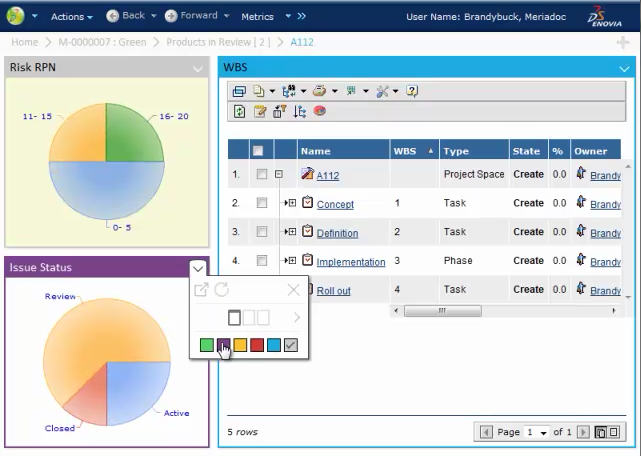The height and width of the screenshot is (456, 641).
Task: Toggle the select-all checkbox in table header
Action: coord(258,151)
